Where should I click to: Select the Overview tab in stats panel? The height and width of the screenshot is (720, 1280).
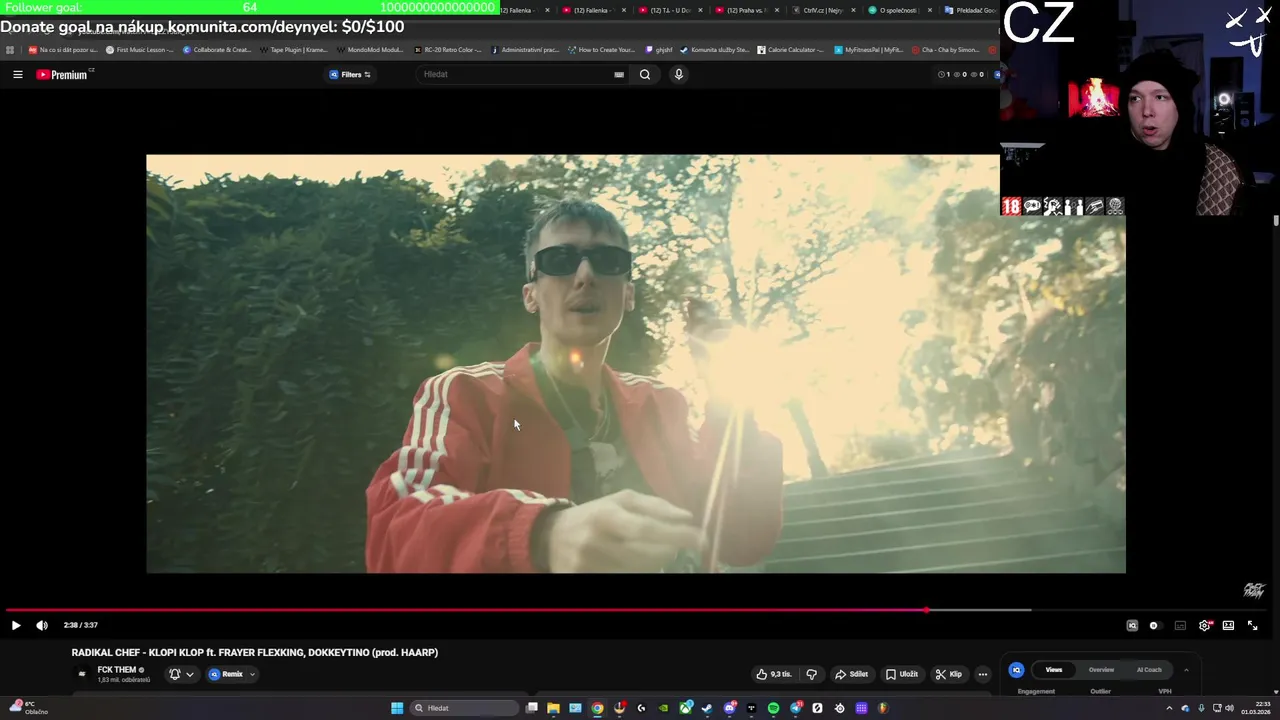pos(1101,670)
